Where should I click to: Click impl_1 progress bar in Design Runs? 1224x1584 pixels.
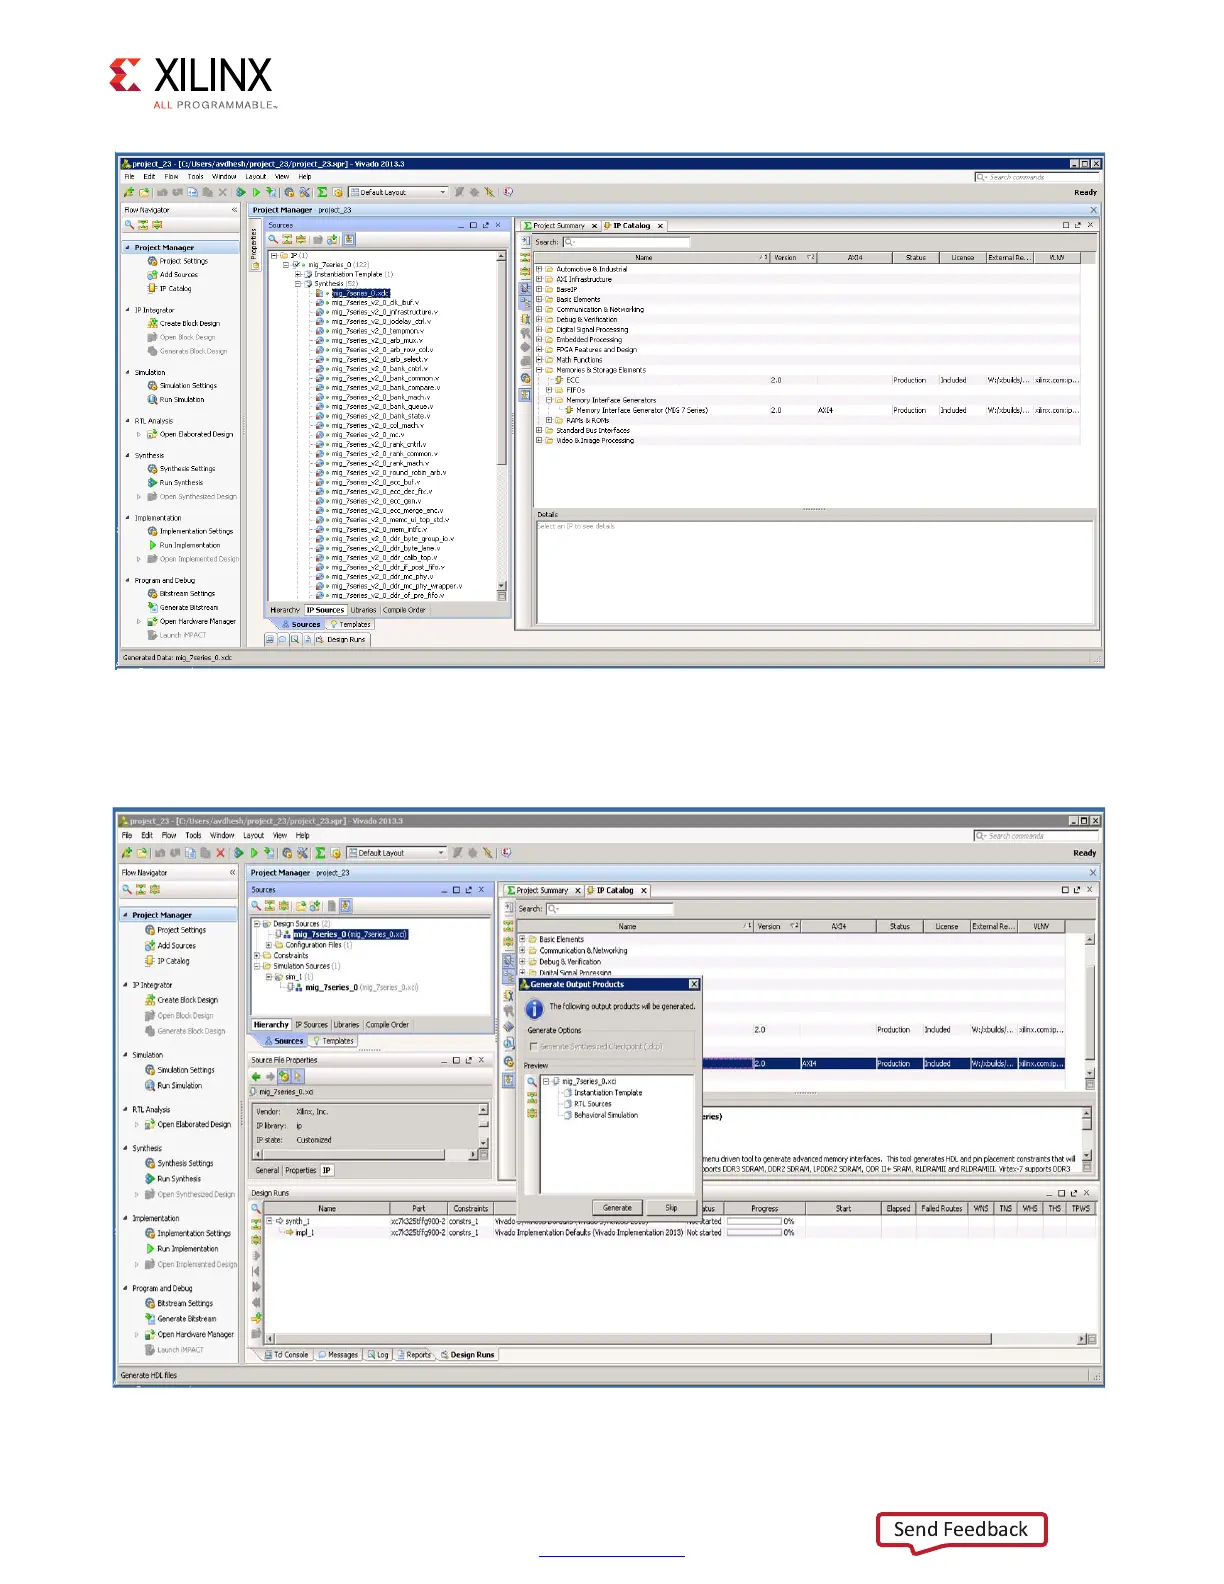tap(754, 1233)
